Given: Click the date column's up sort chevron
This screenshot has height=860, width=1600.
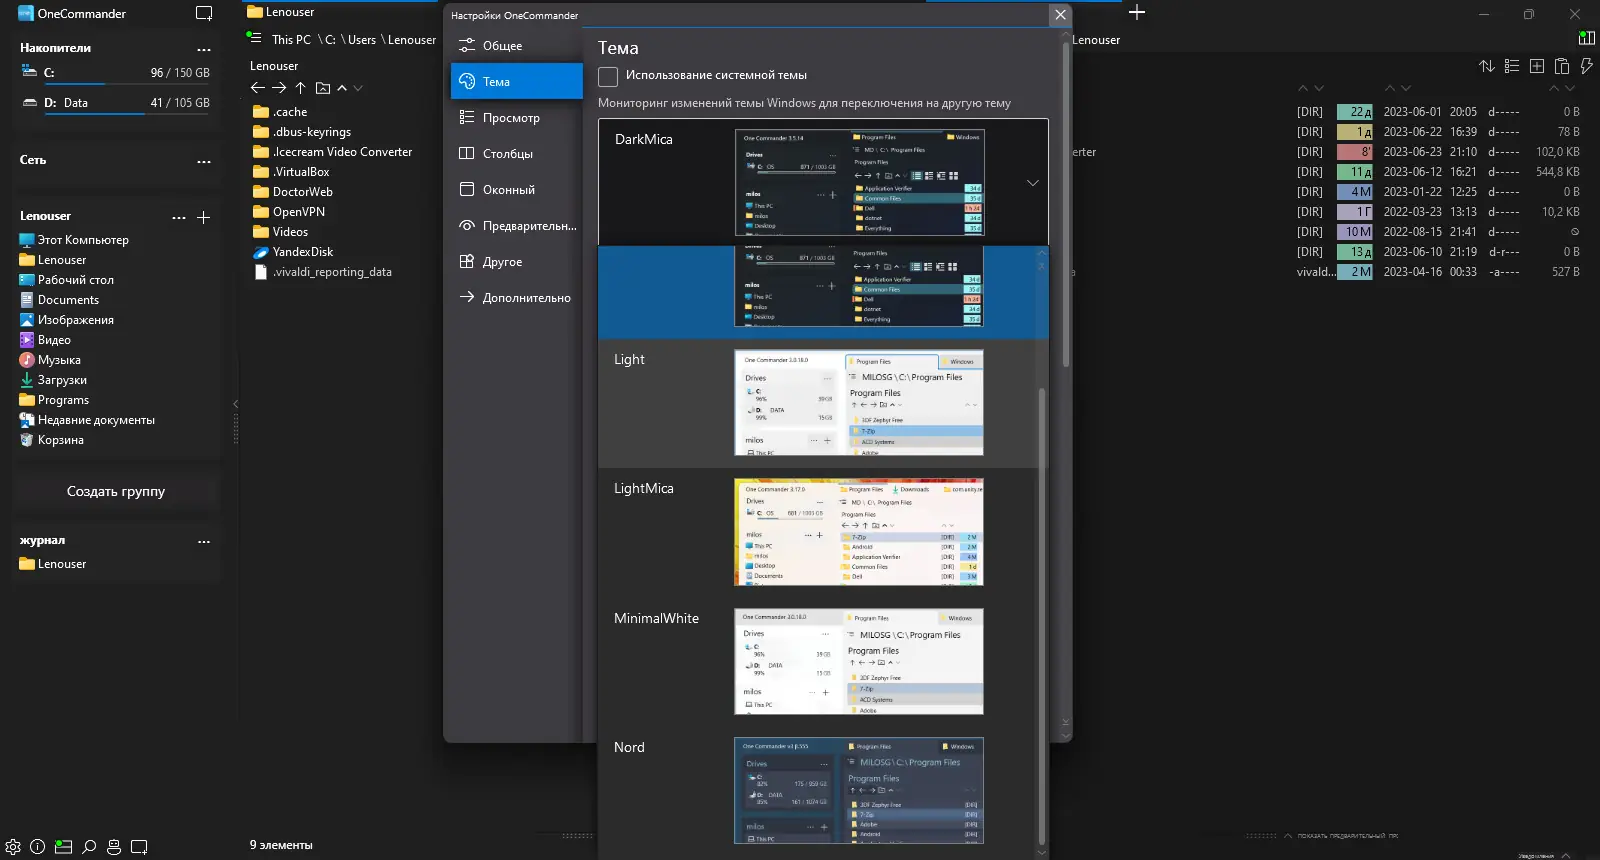Looking at the screenshot, I should tap(1390, 88).
